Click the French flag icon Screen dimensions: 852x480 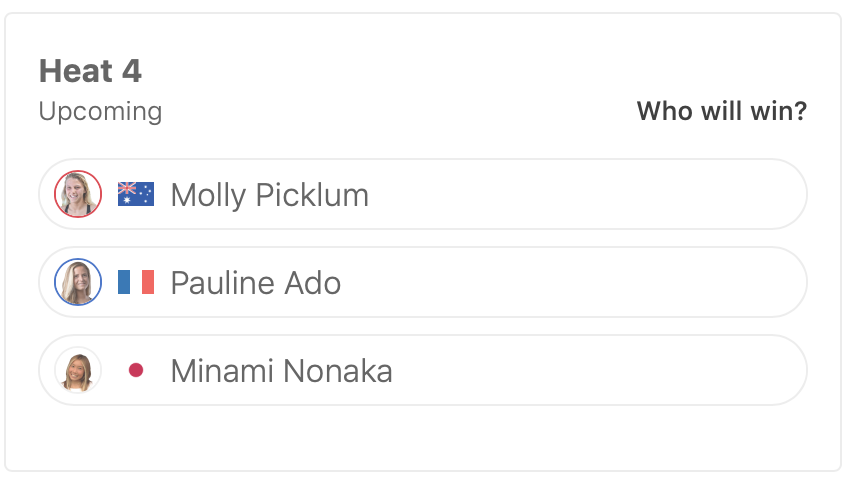coord(136,282)
